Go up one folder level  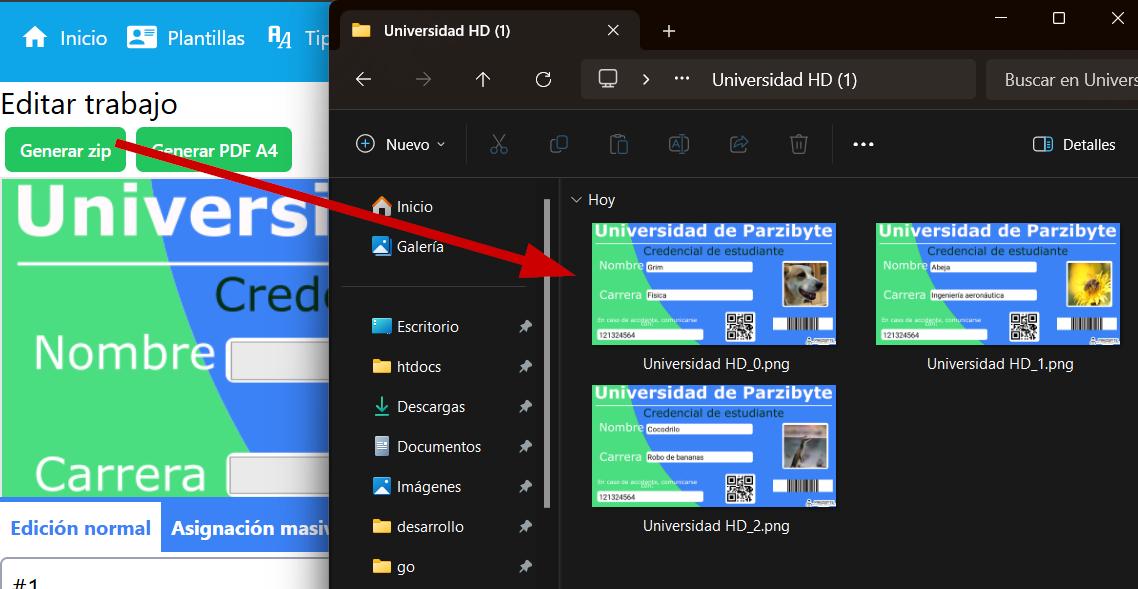coord(483,79)
